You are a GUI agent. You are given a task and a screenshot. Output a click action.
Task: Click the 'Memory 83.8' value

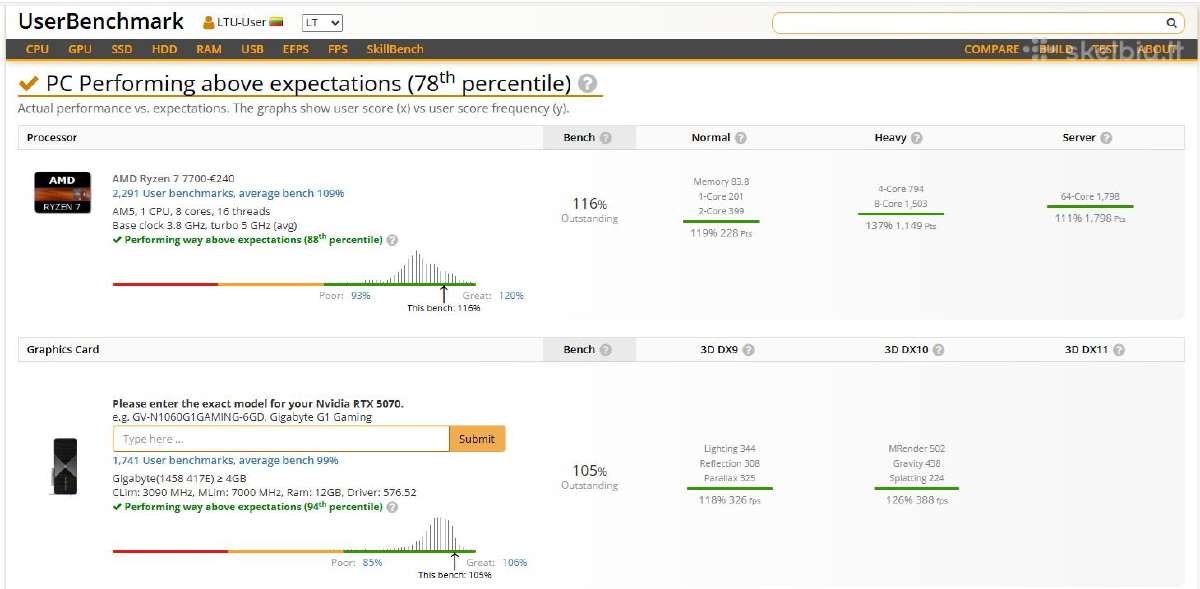[x=721, y=182]
